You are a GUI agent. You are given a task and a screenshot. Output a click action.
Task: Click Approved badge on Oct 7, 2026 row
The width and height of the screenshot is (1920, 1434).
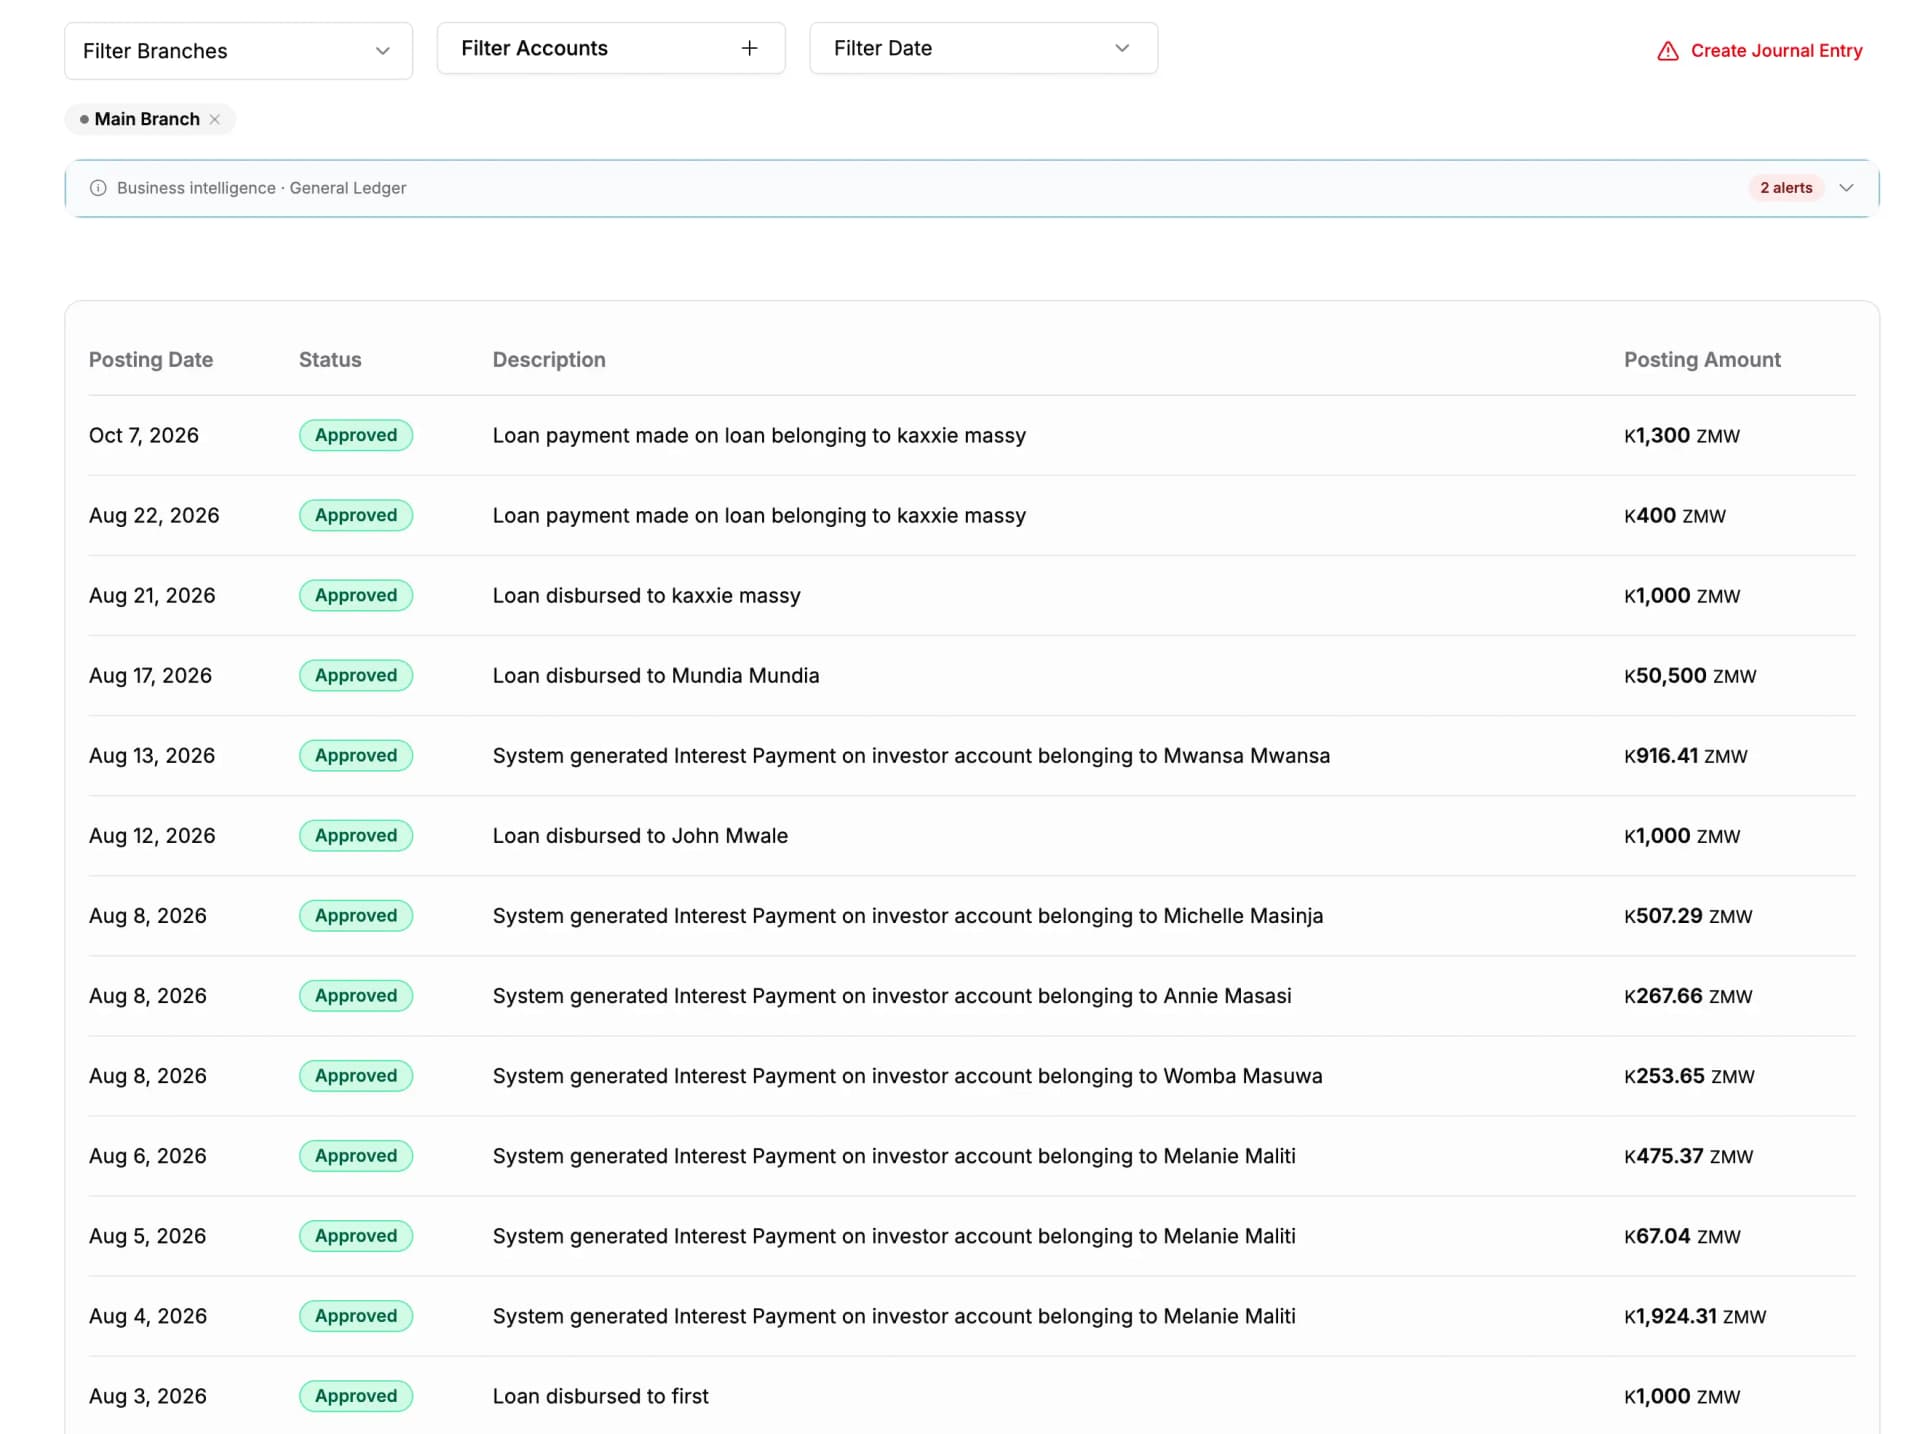coord(356,435)
